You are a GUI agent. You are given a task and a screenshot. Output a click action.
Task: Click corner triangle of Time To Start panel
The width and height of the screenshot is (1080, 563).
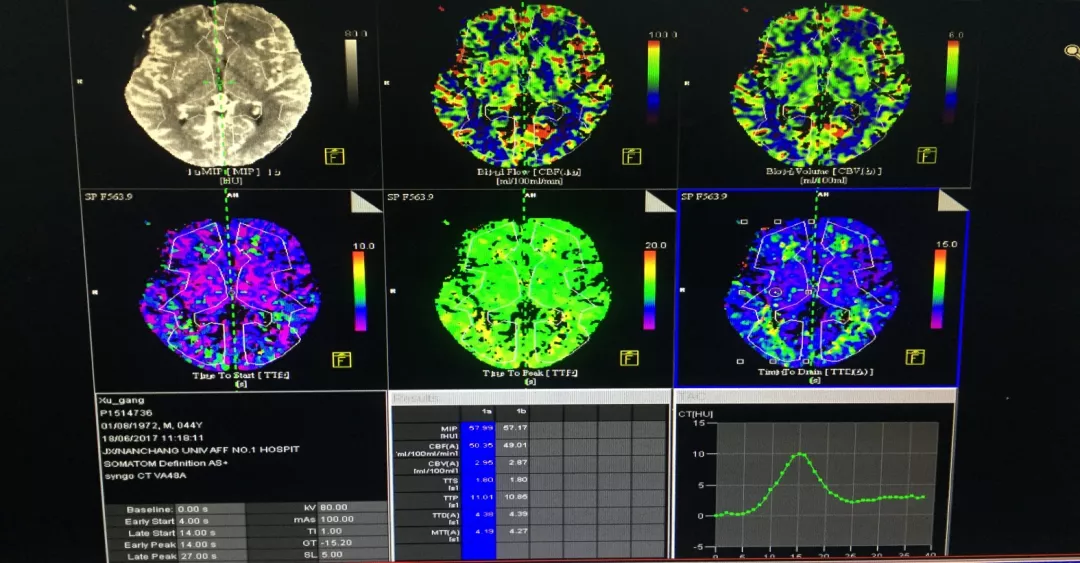pyautogui.click(x=366, y=203)
